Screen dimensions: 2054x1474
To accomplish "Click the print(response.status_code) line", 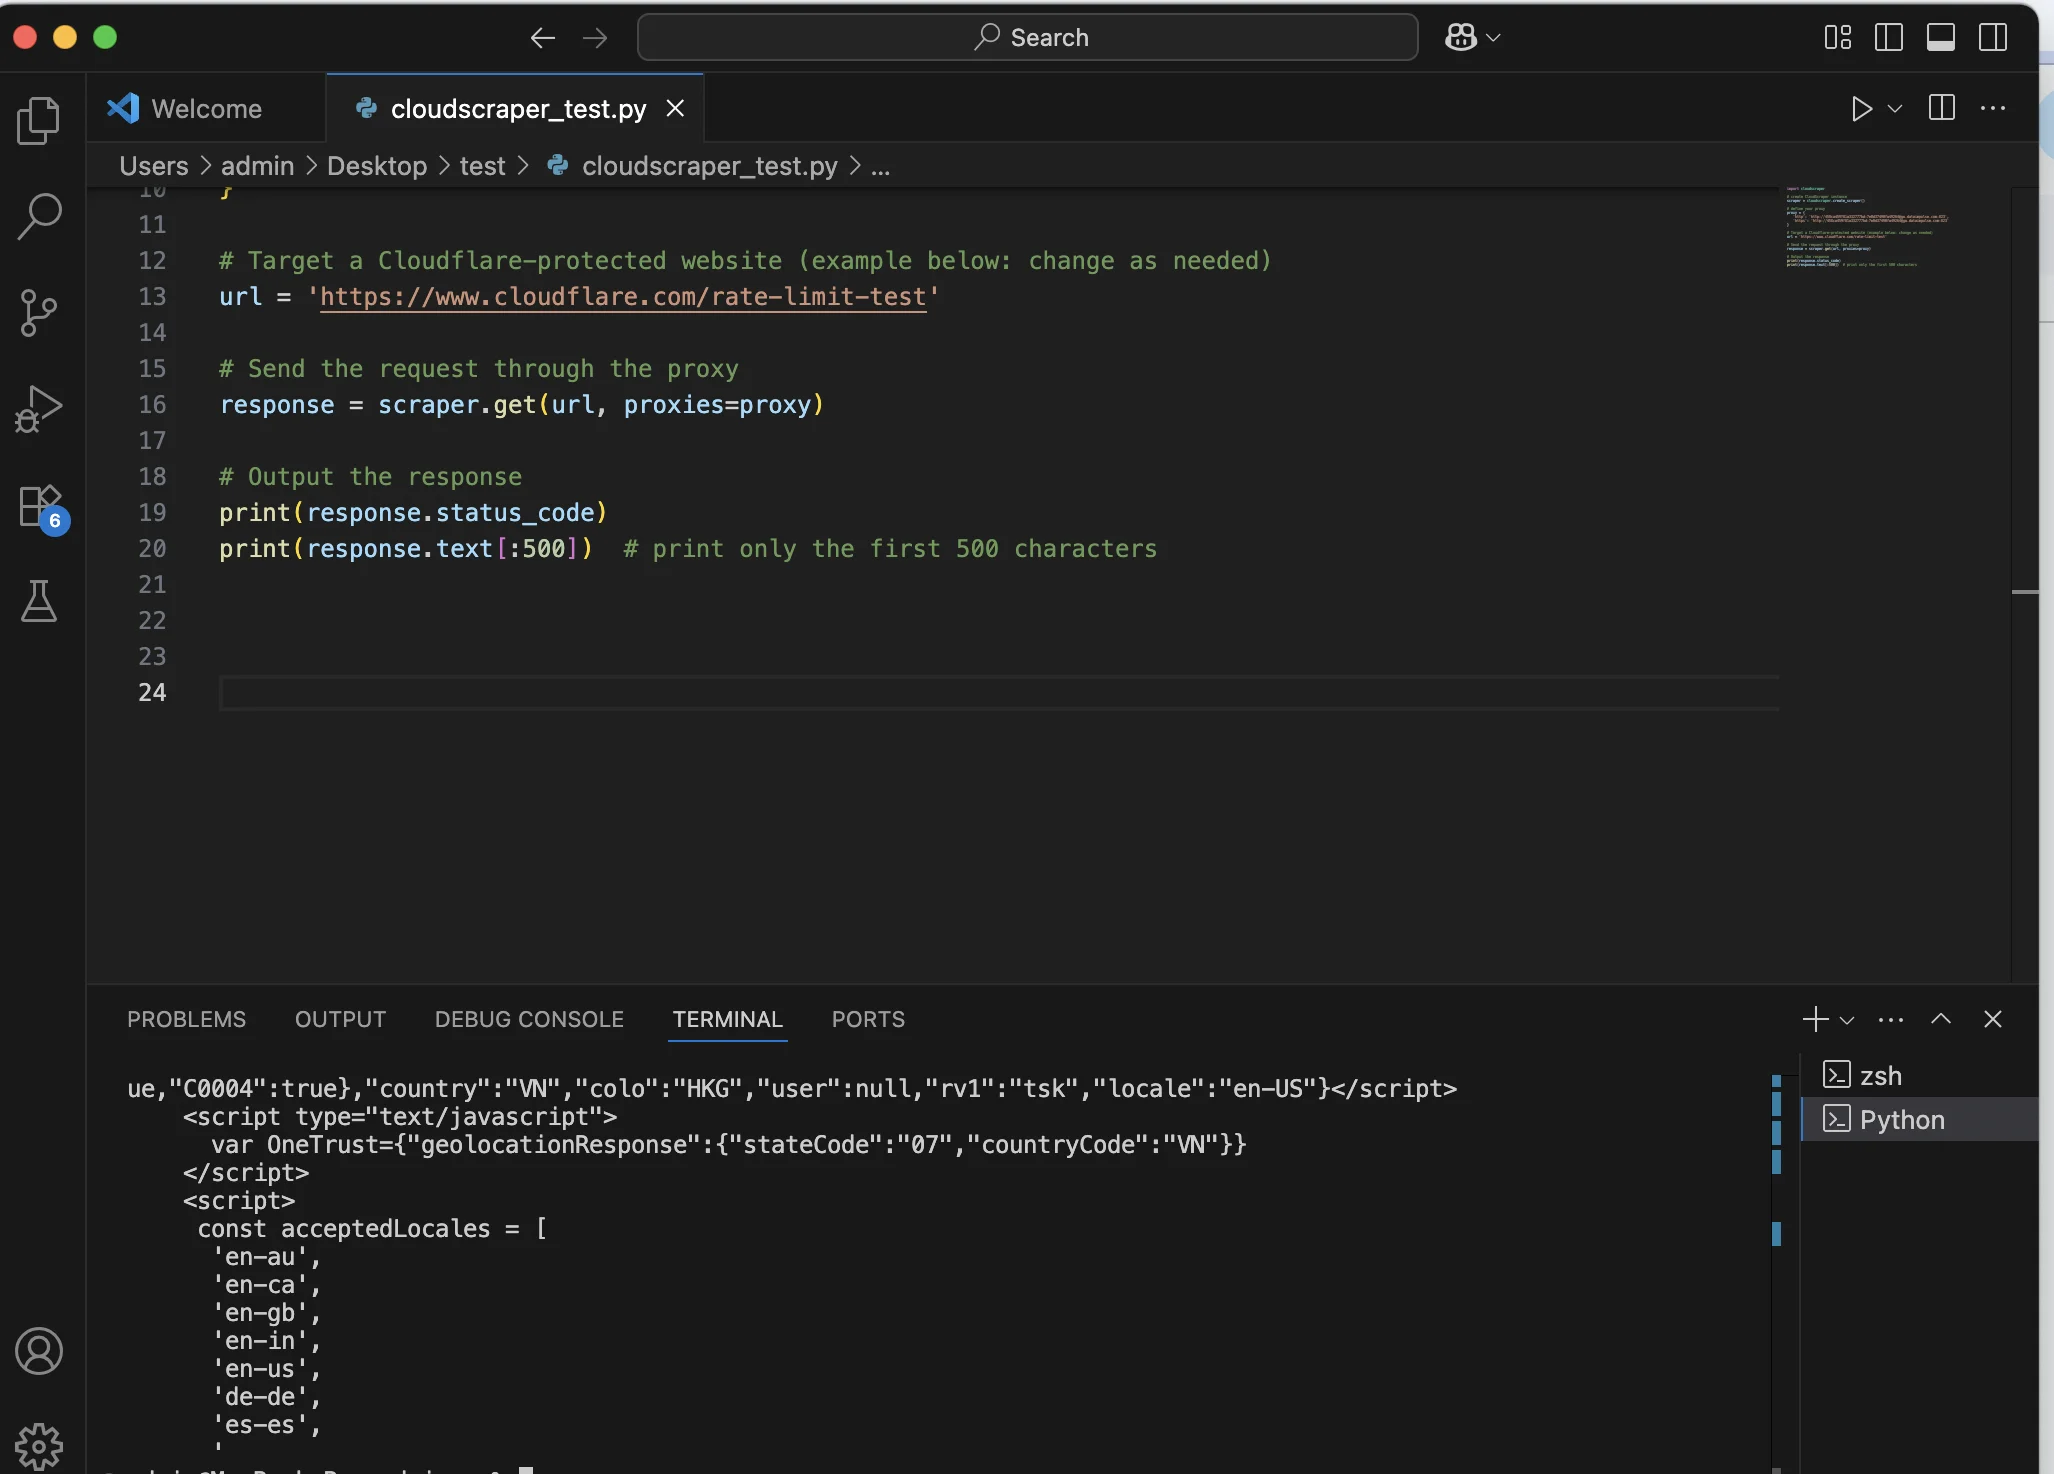I will pos(413,513).
